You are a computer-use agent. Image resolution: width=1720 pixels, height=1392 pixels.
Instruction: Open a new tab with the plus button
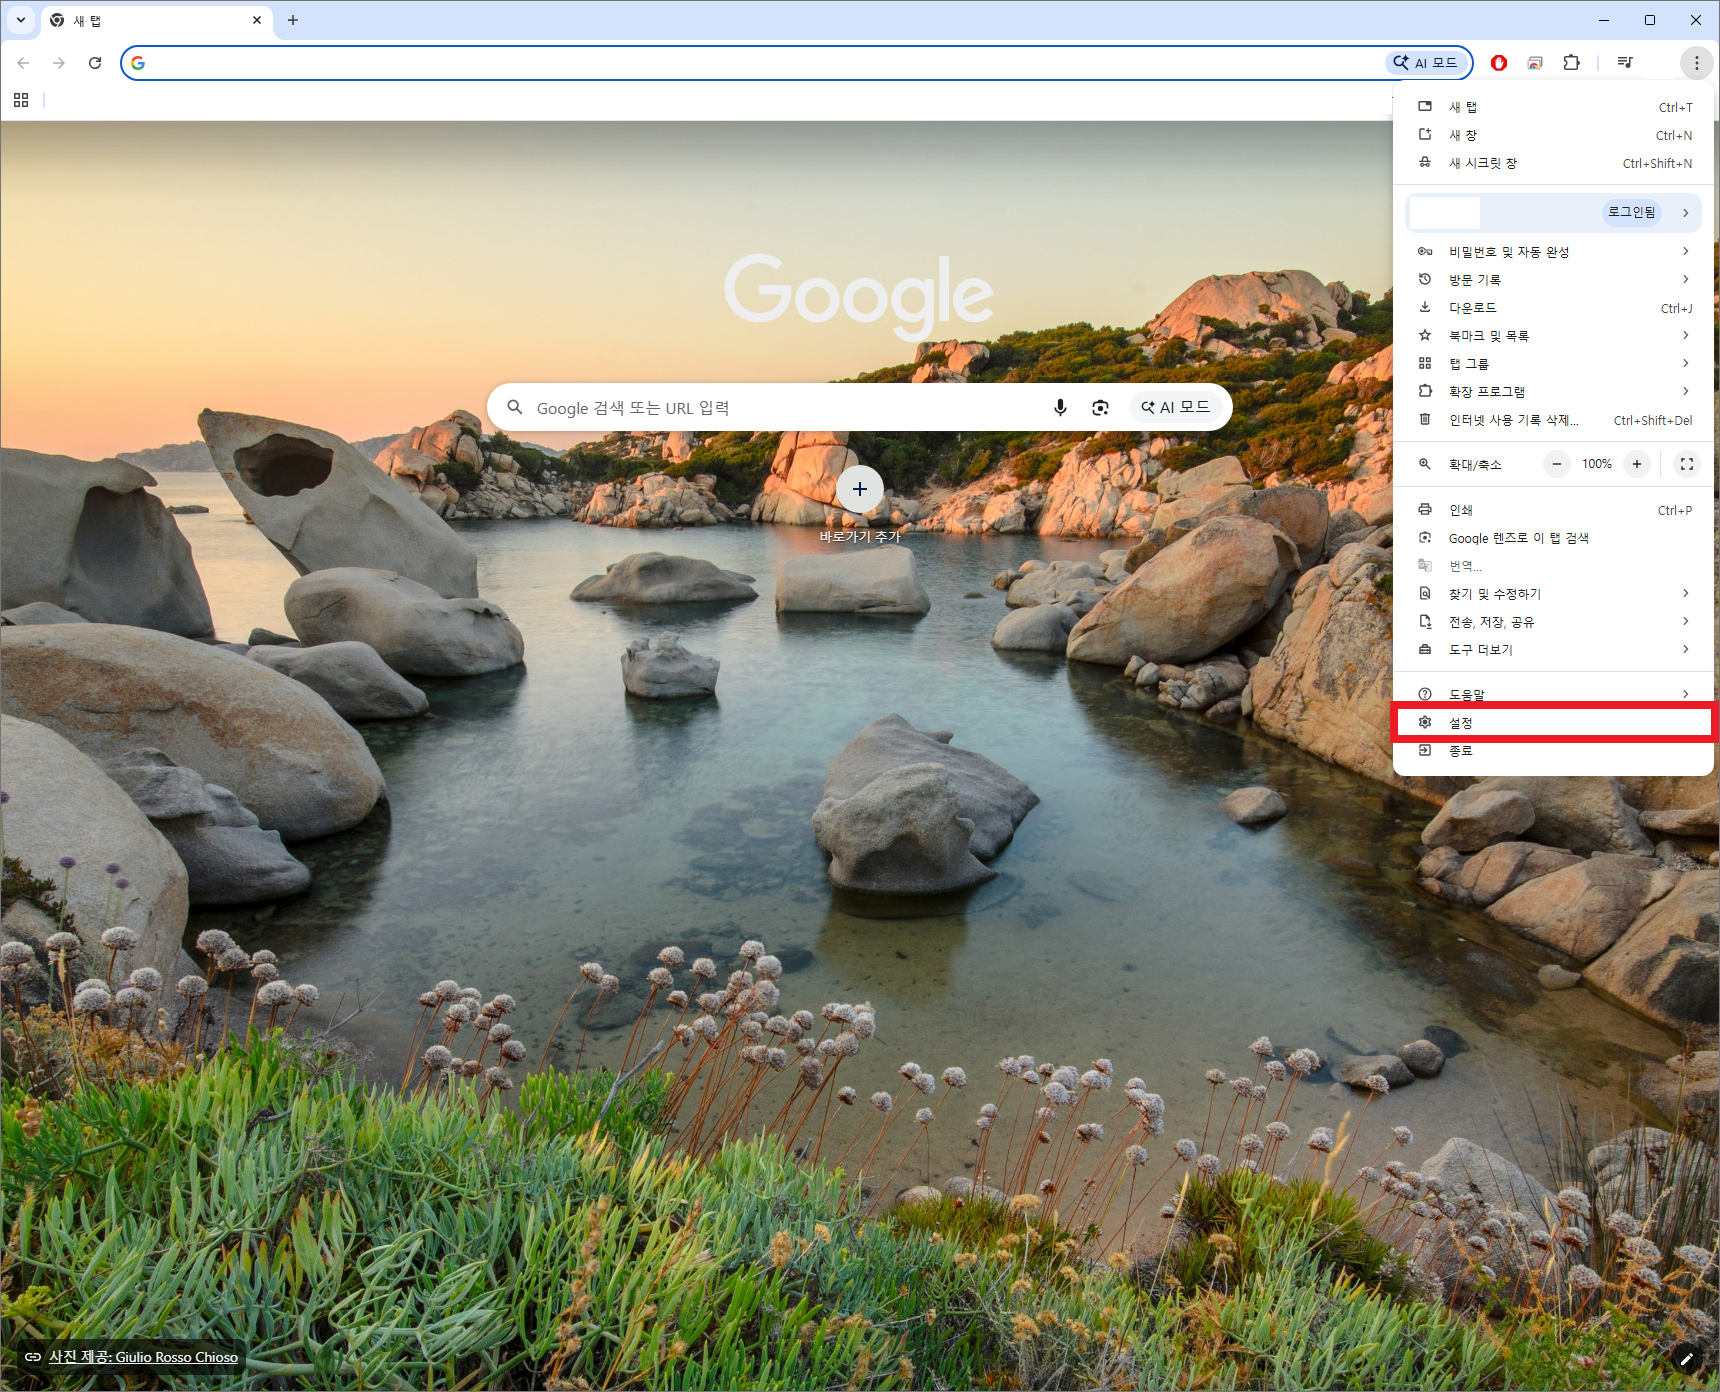pyautogui.click(x=293, y=20)
